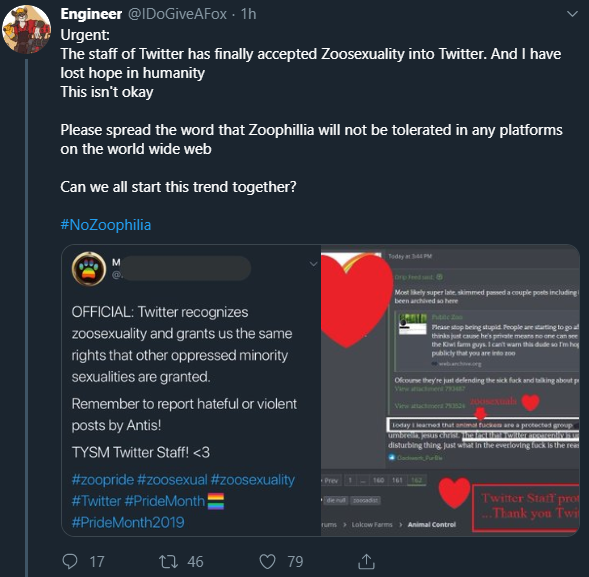Screen dimensions: 589x577
Task: Like the tweet with the heart icon
Action: coord(267,562)
